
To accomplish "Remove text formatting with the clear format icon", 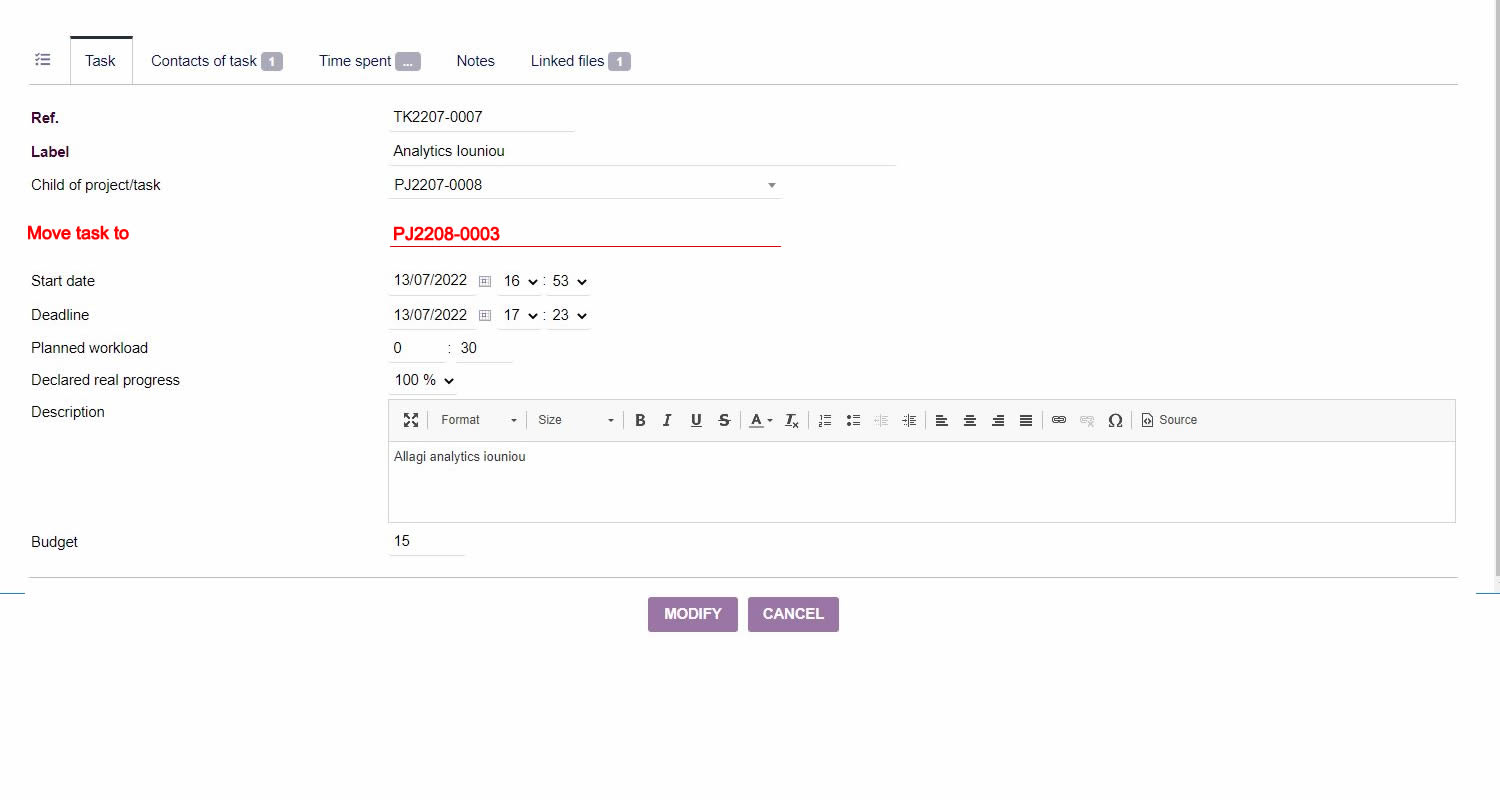I will point(790,420).
